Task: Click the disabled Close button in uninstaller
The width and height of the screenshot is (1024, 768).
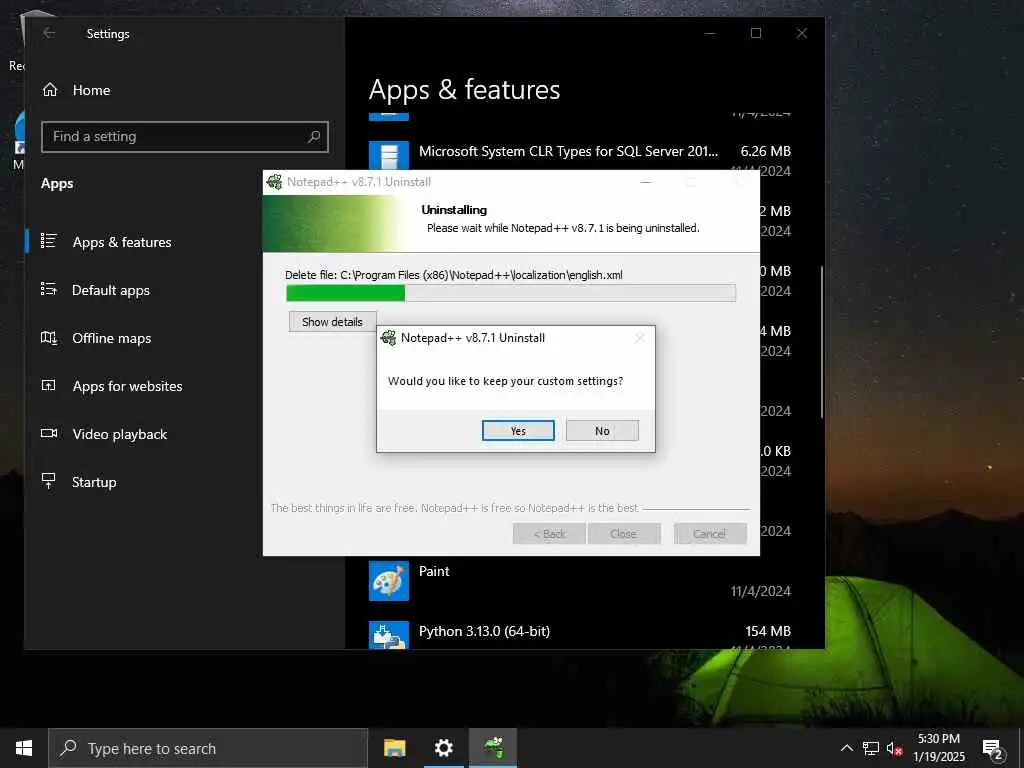Action: (x=624, y=534)
